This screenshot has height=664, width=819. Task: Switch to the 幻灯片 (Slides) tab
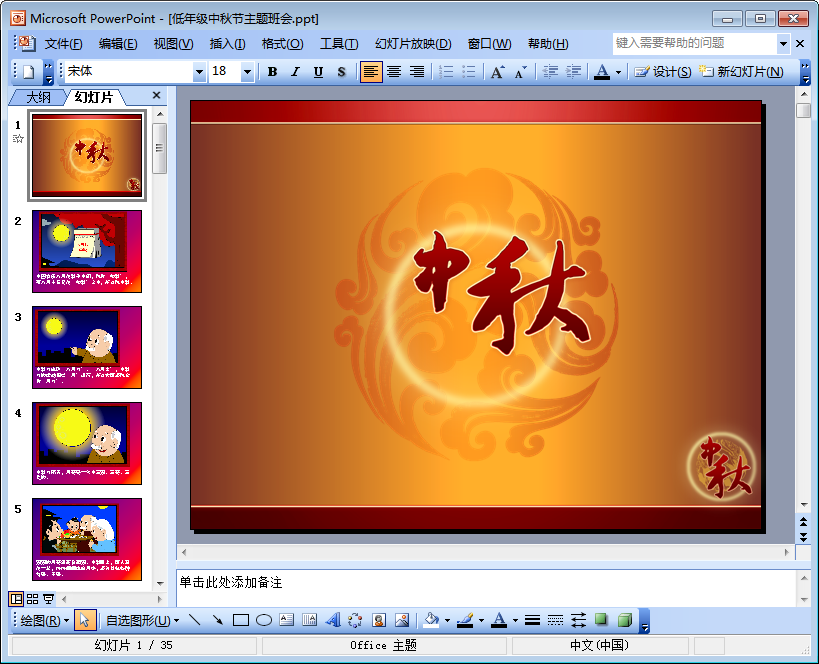[x=94, y=97]
